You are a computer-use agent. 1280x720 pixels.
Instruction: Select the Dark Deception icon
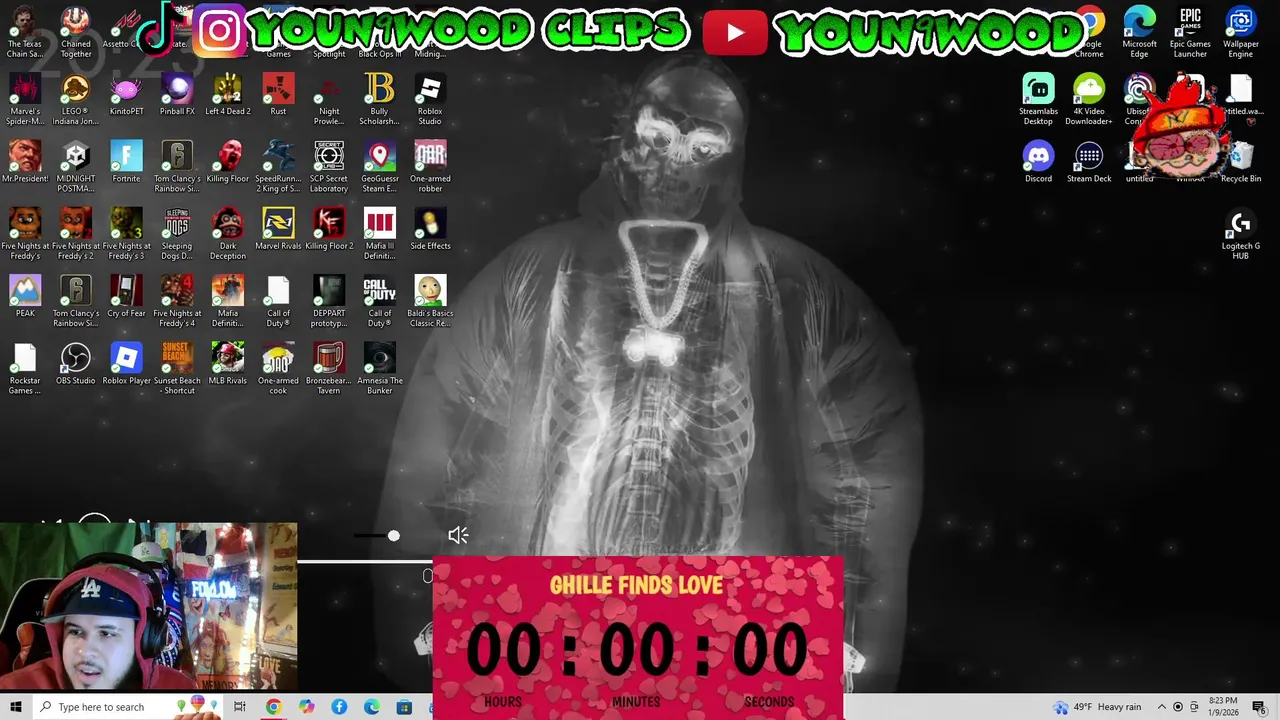228,234
